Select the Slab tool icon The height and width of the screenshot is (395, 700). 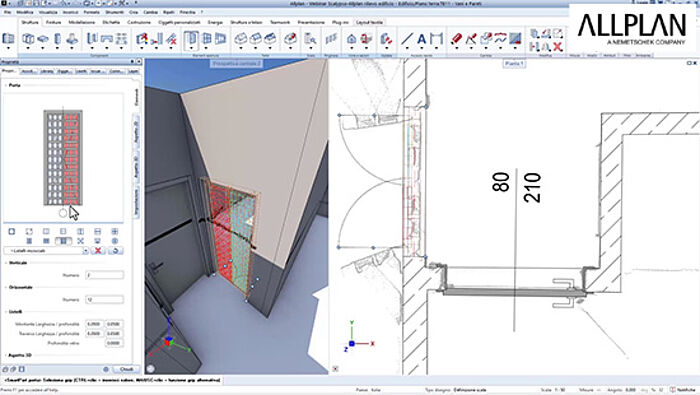pos(43,39)
